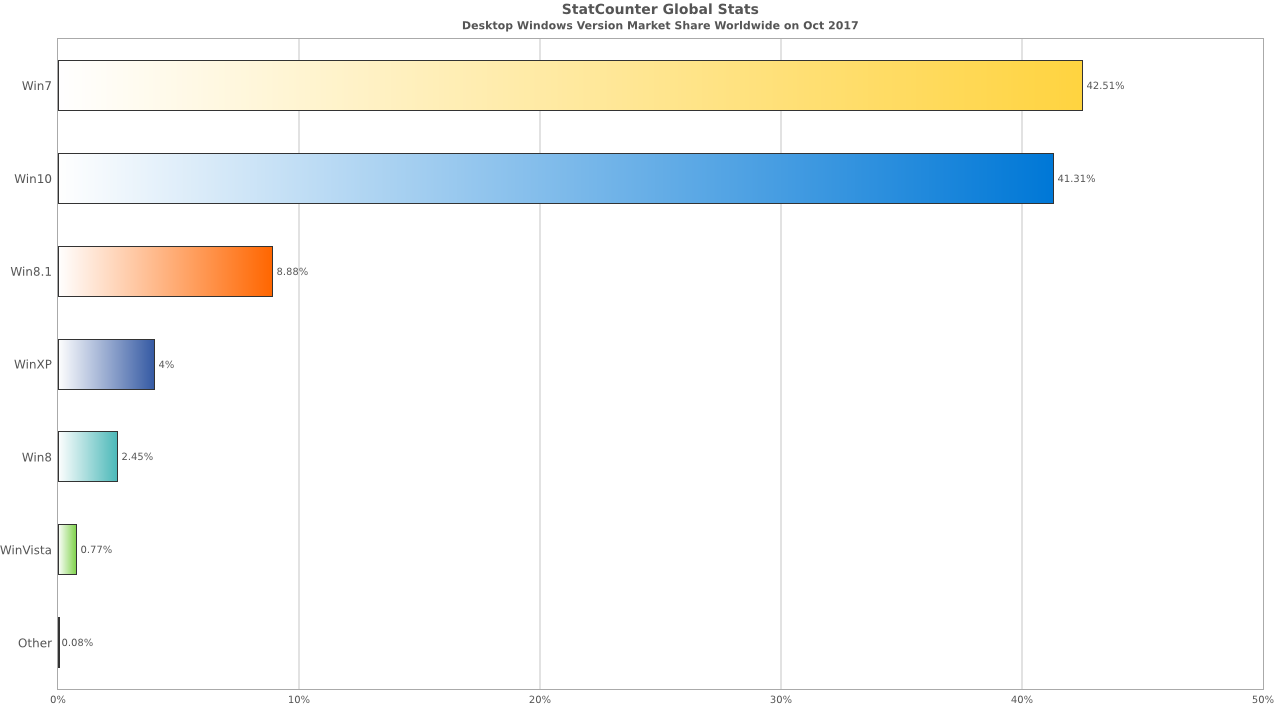Click the 10% x-axis tick label

point(299,700)
